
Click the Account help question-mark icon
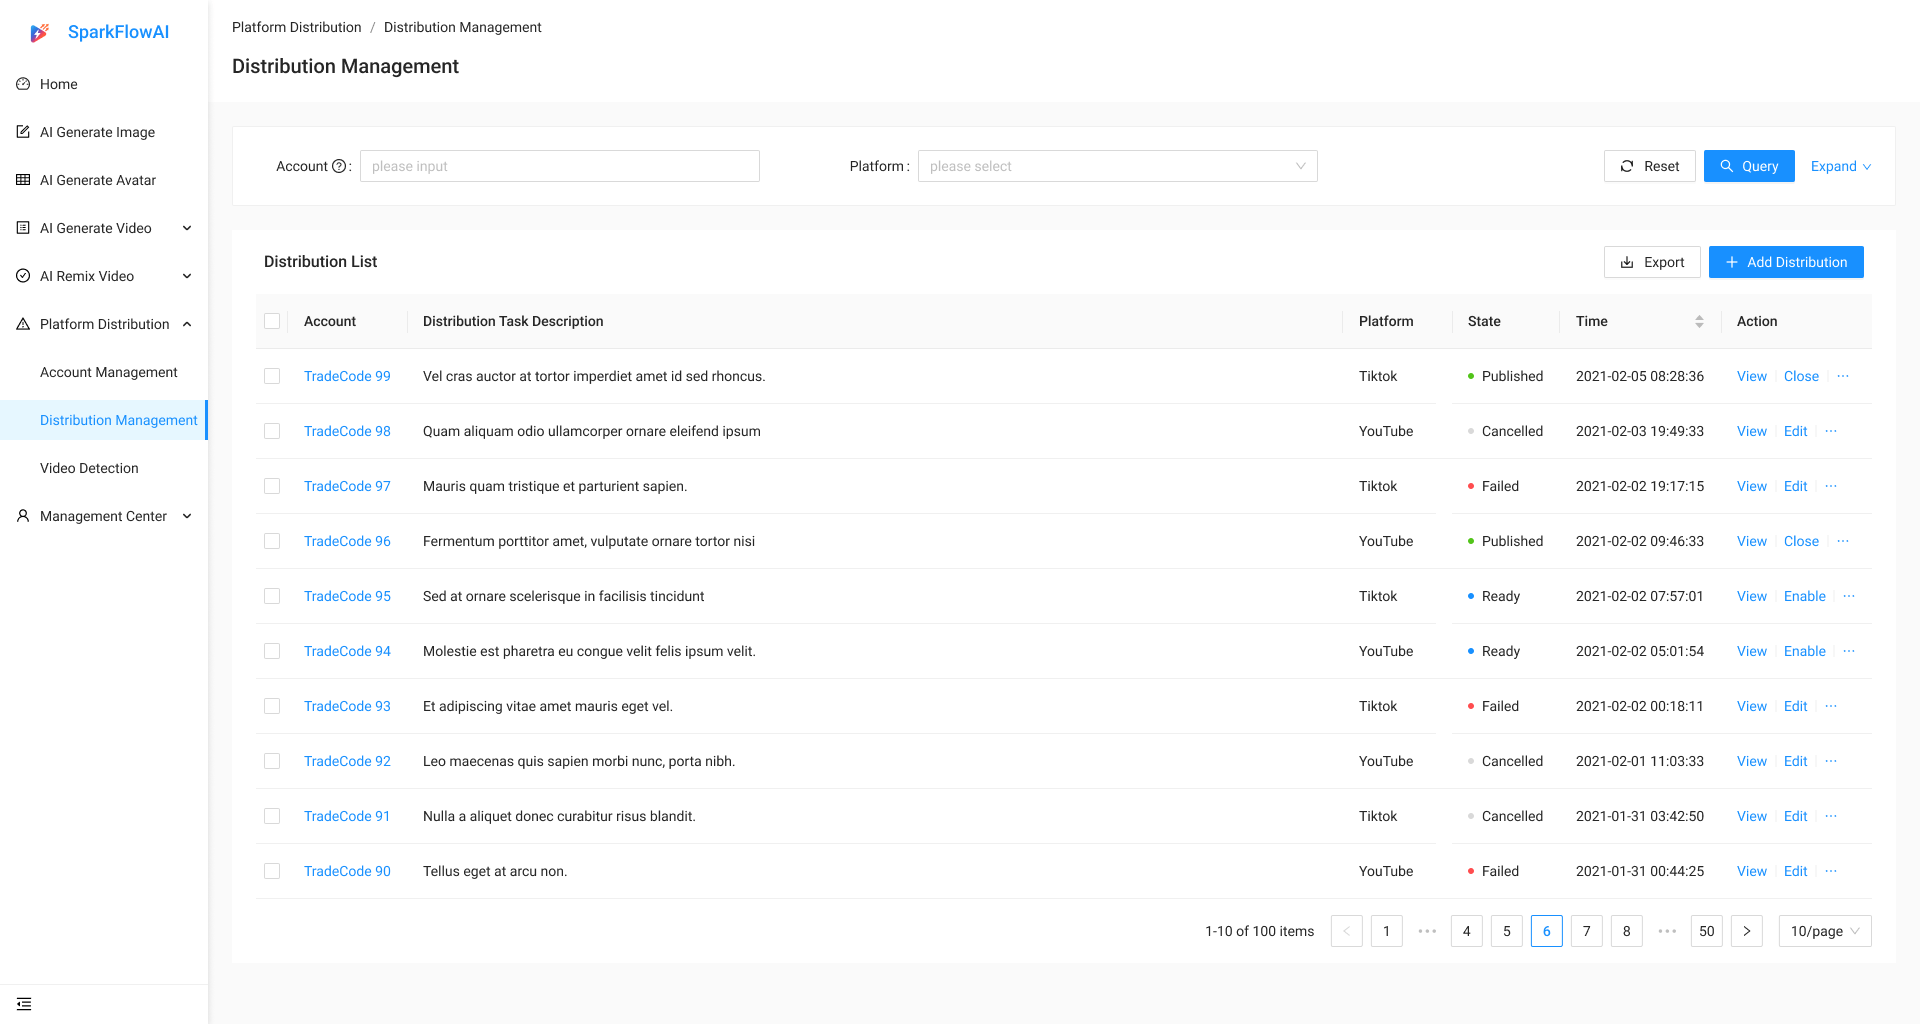click(x=339, y=166)
